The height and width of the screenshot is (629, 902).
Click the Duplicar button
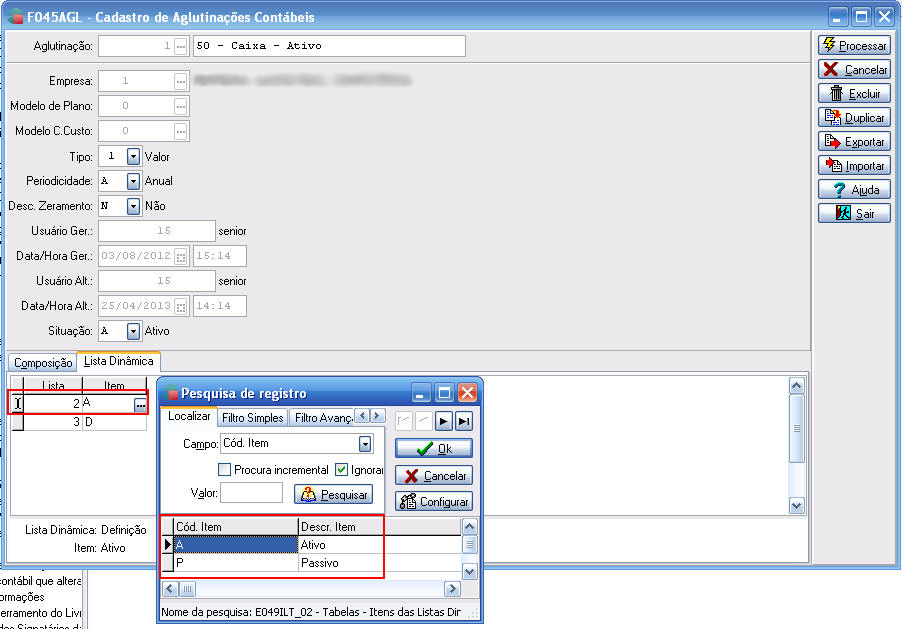click(854, 117)
